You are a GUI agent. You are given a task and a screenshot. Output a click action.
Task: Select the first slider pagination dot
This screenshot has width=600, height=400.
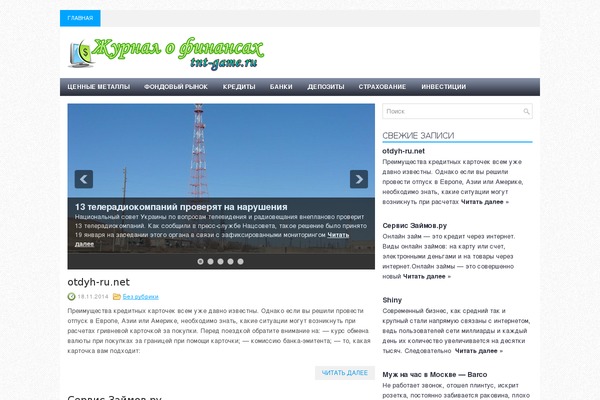201,261
